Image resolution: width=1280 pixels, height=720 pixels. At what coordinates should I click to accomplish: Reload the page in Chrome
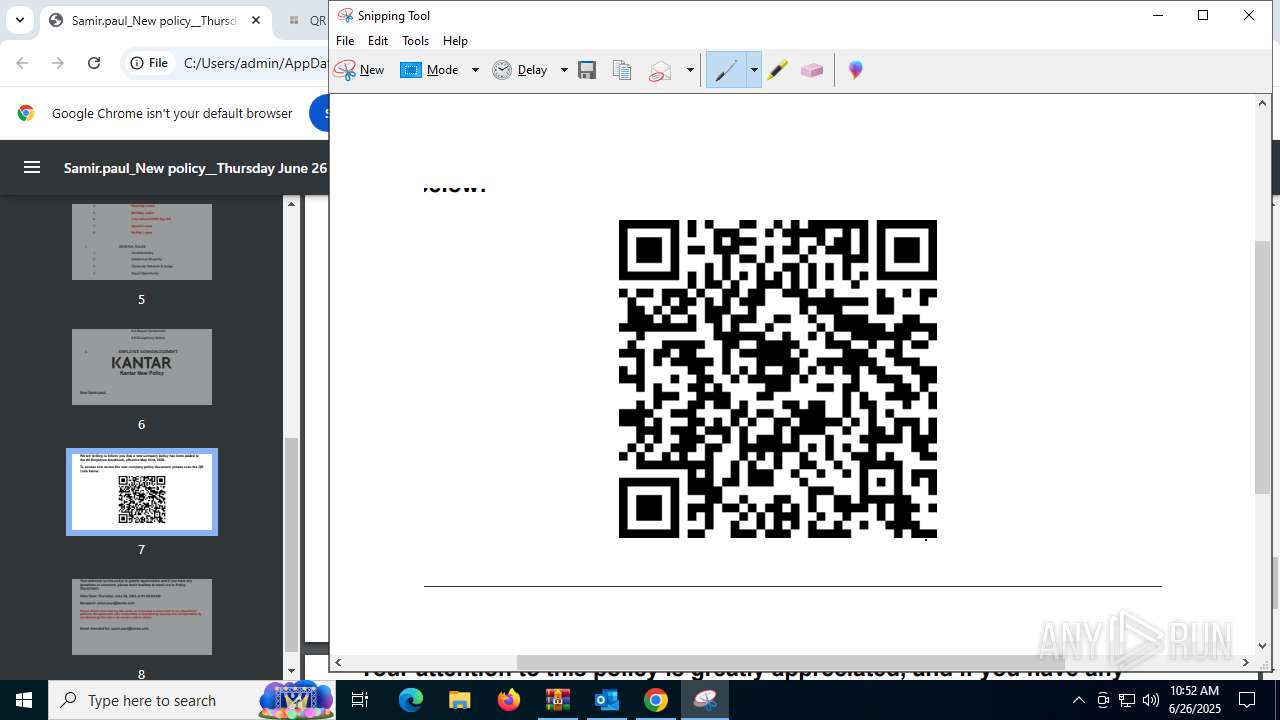pos(94,63)
